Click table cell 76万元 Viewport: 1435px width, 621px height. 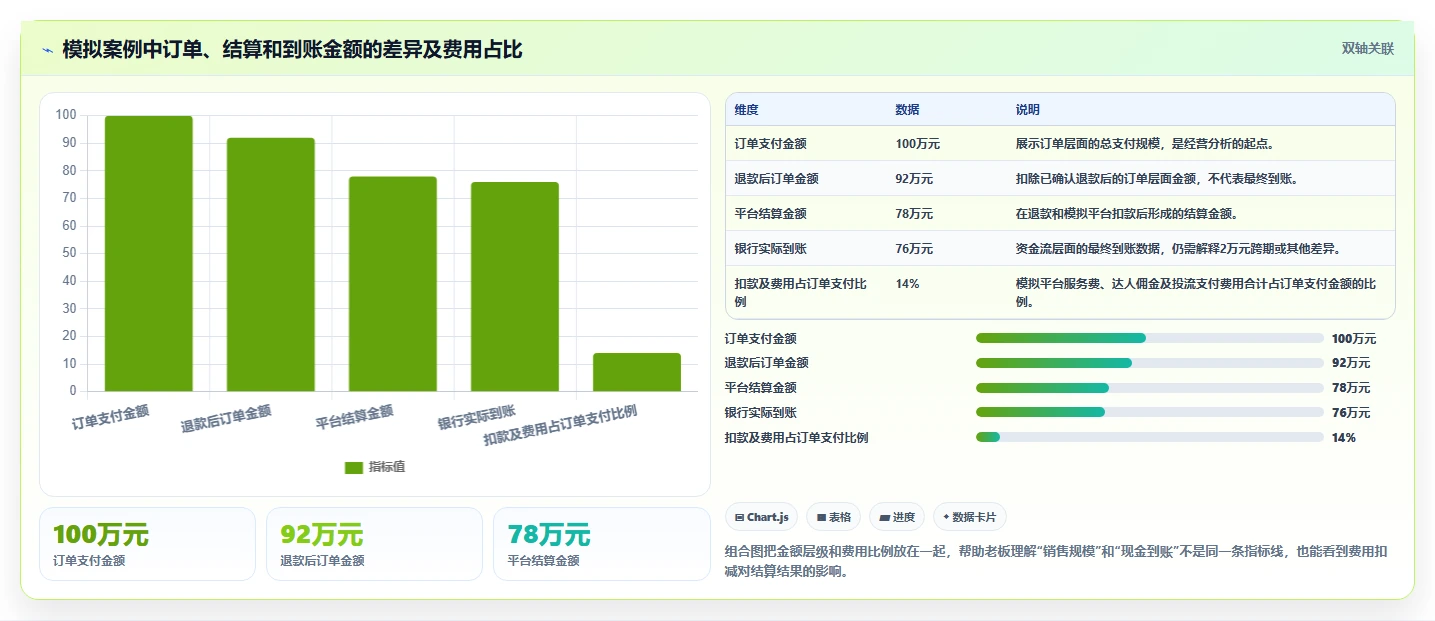914,249
